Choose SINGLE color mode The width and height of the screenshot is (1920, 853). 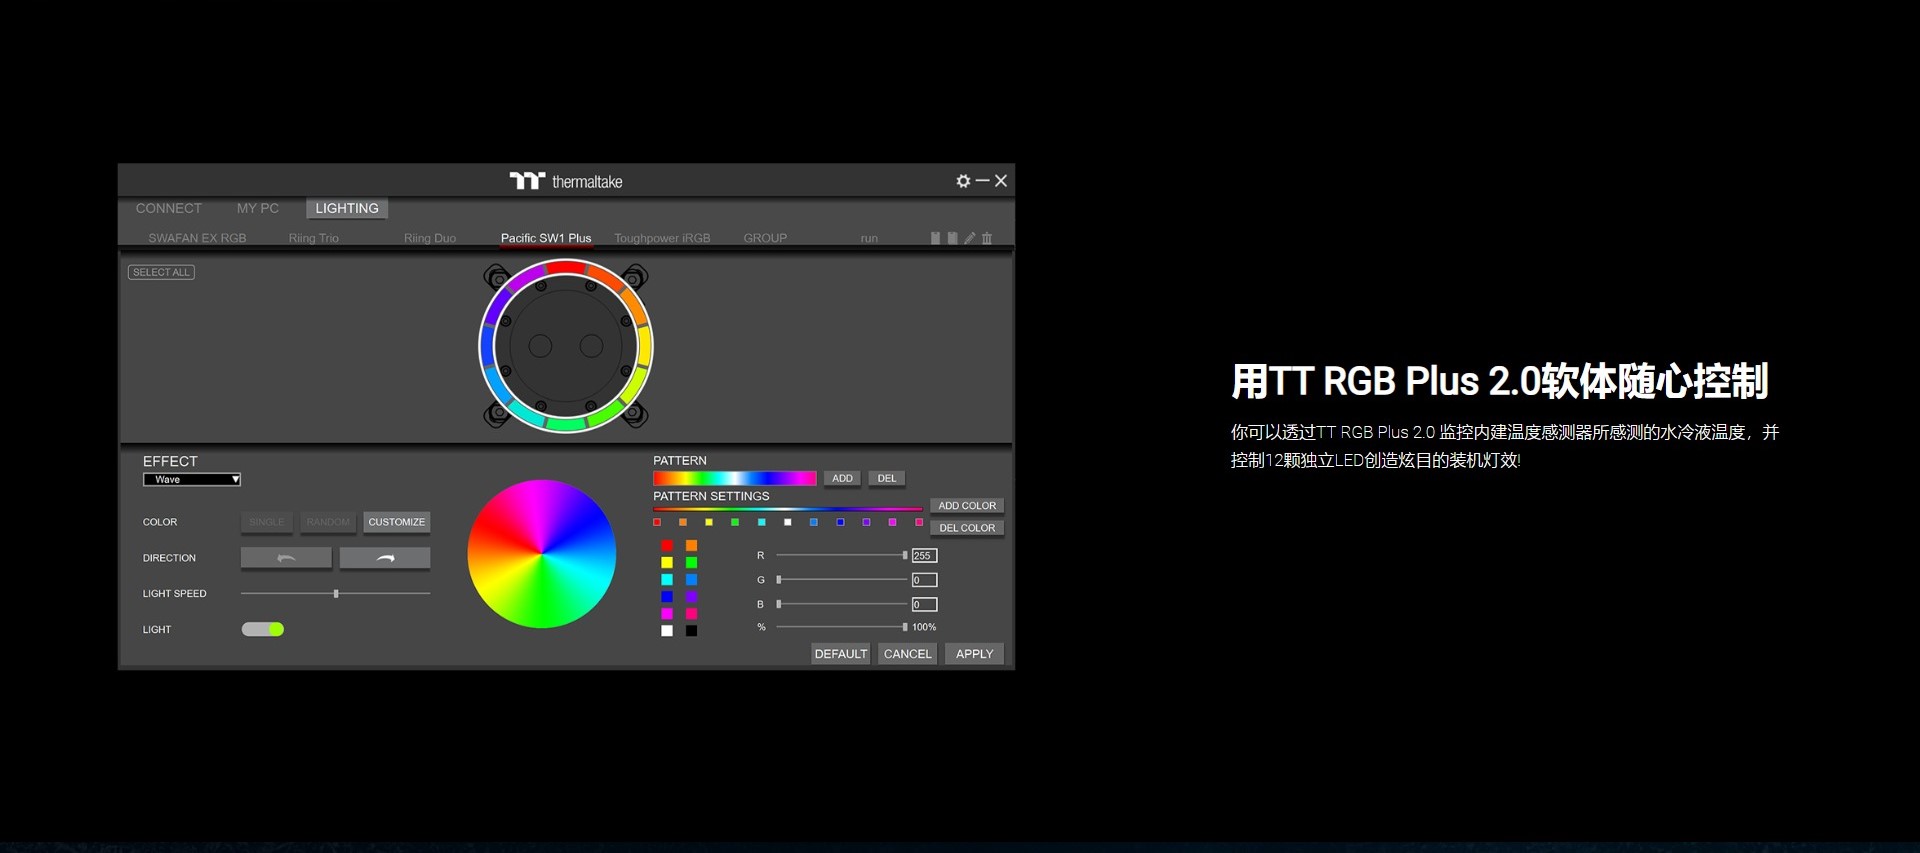[x=267, y=522]
